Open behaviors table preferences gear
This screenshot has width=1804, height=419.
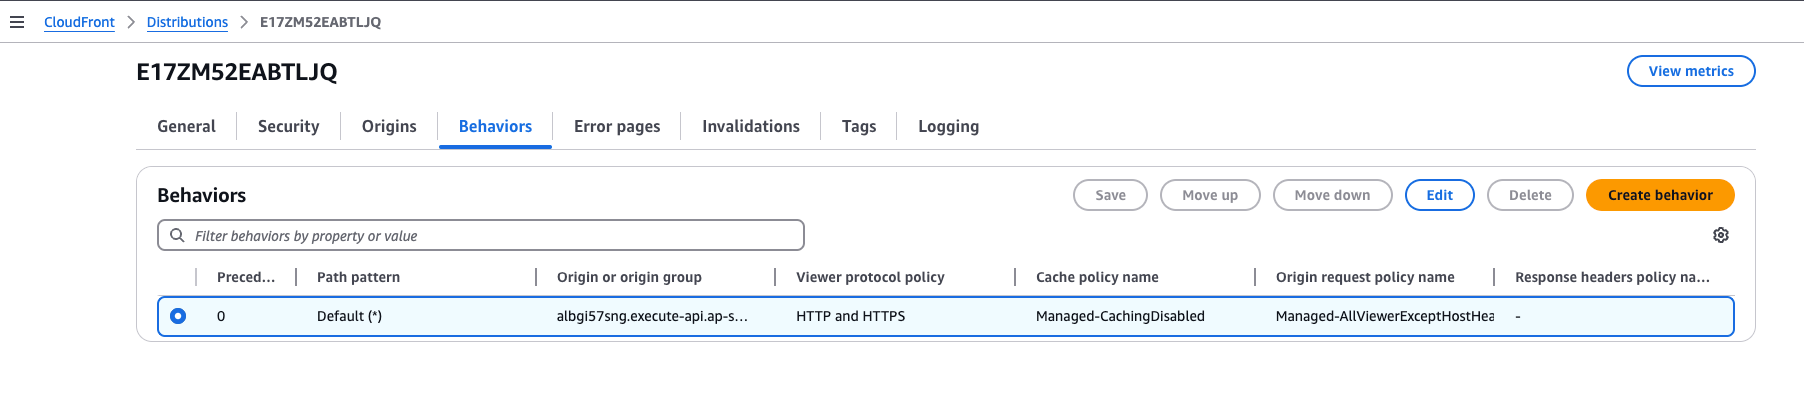(x=1720, y=235)
